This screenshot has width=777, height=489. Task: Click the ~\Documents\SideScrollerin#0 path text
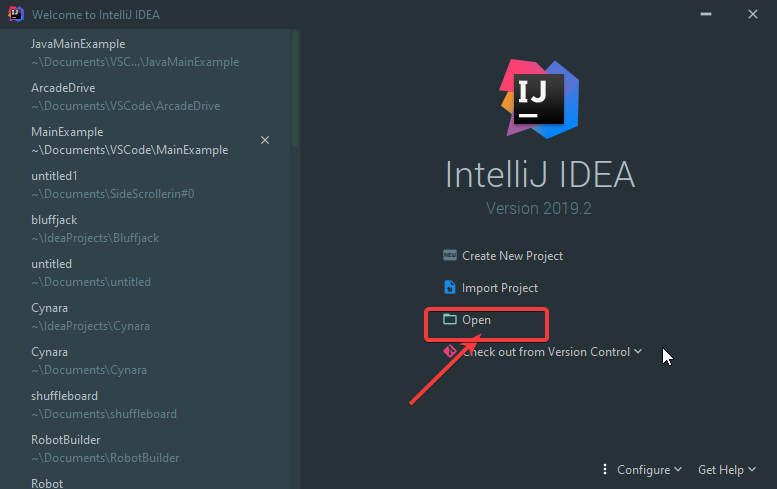[112, 194]
